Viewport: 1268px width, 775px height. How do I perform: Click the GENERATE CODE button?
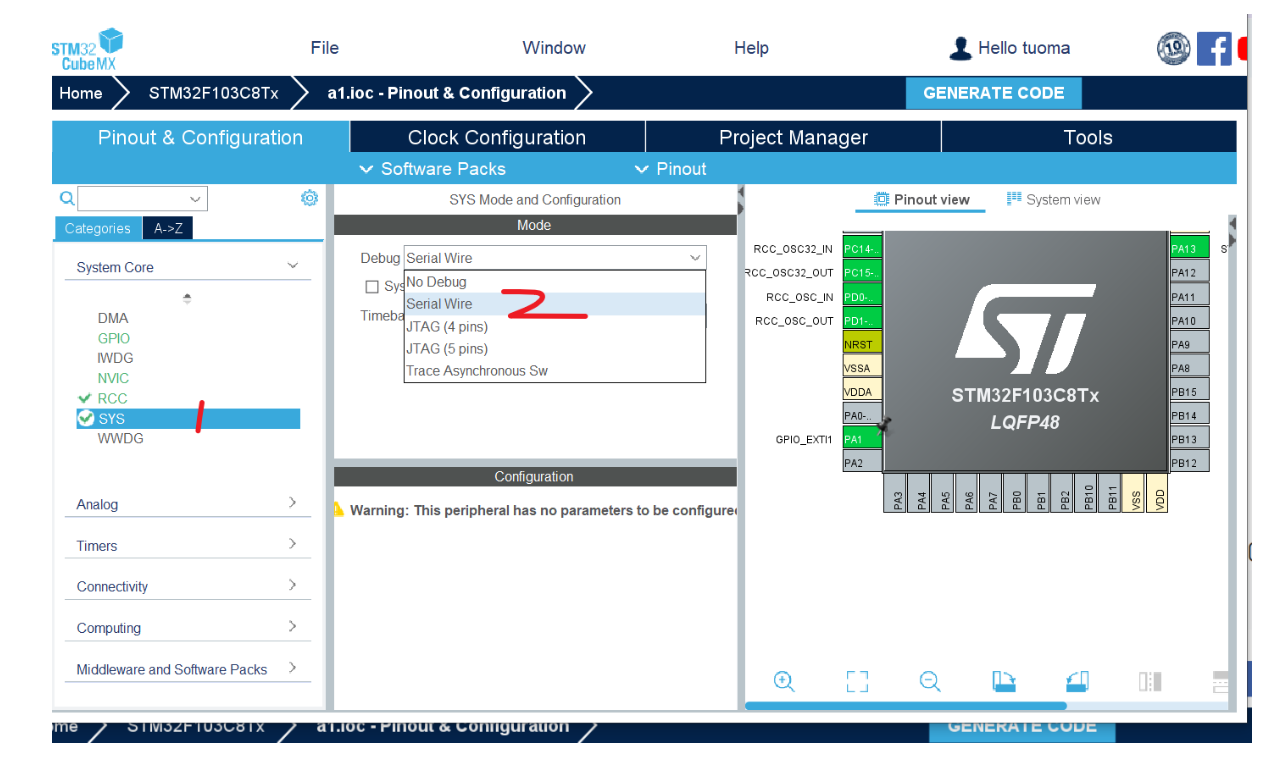(993, 93)
